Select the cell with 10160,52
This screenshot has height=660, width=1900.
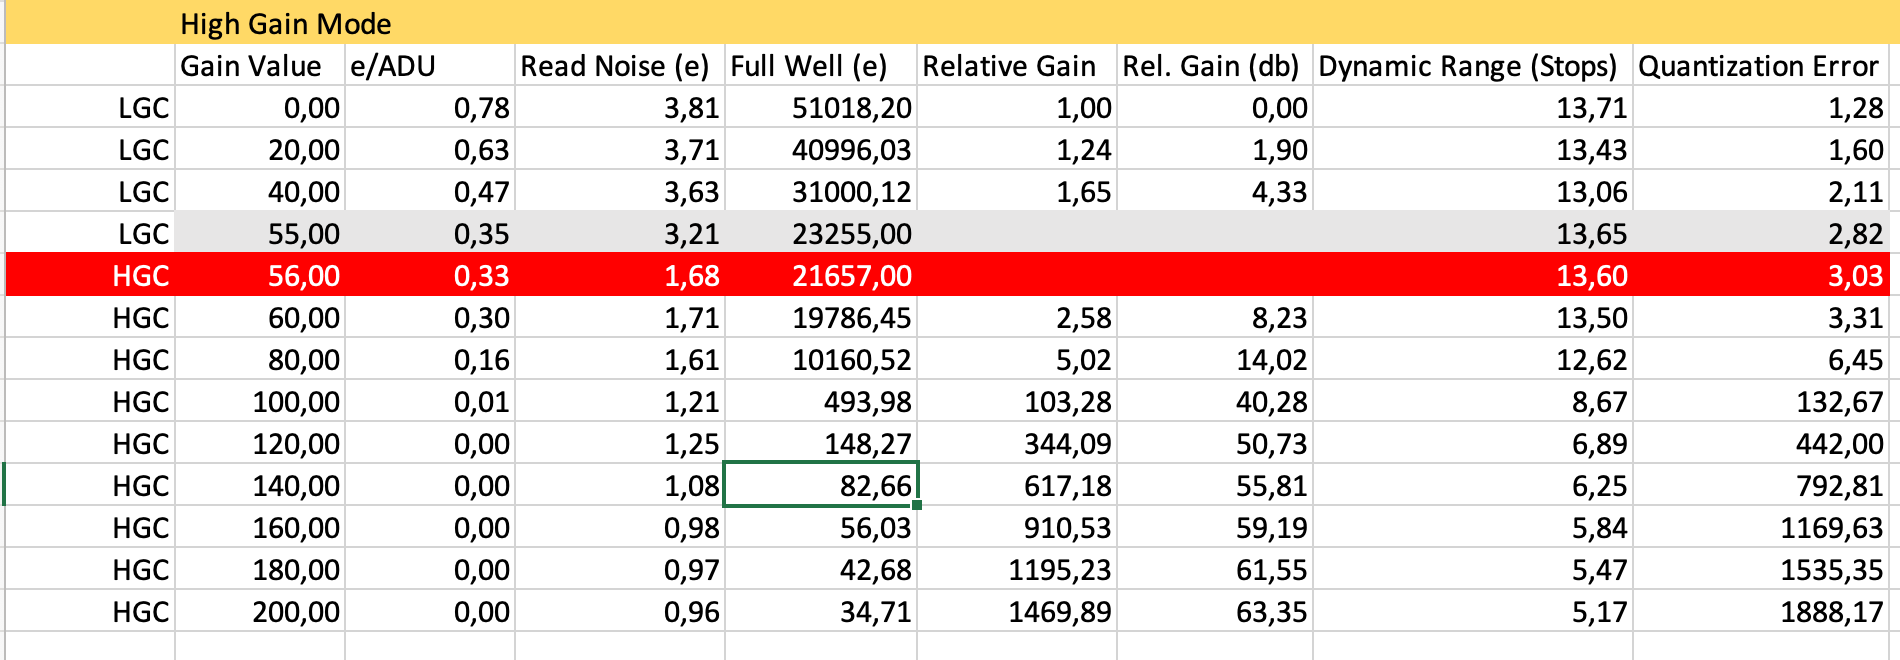821,359
